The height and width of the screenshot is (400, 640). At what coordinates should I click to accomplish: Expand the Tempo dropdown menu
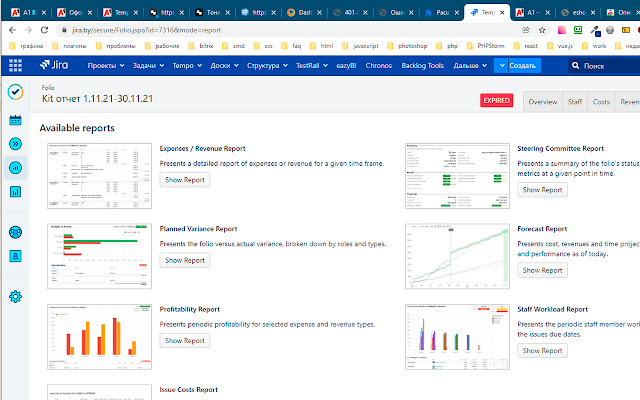(x=187, y=65)
